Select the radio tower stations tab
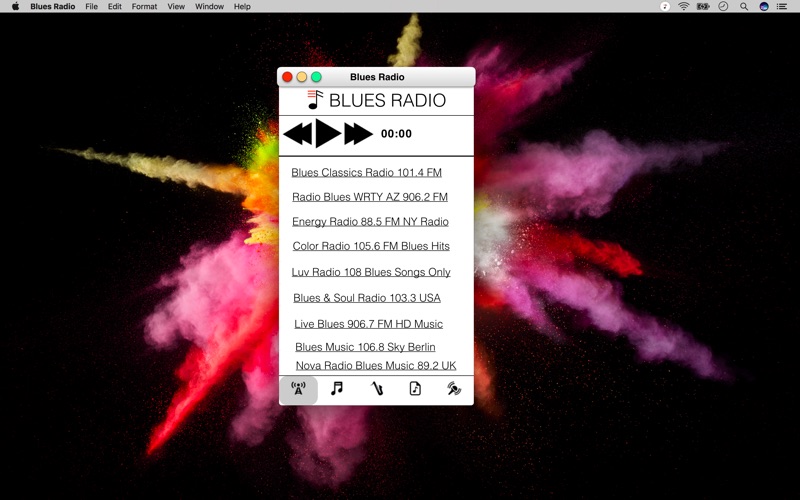 pos(298,390)
